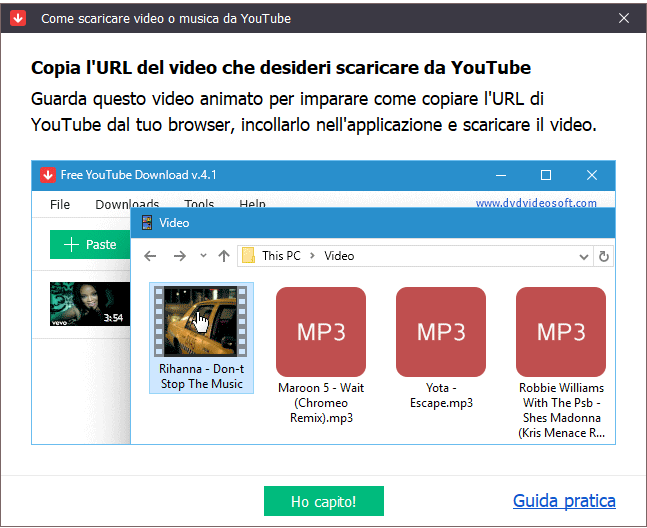
Task: Select the Rihanna video thumbnail with yellow taxi
Action: click(201, 321)
